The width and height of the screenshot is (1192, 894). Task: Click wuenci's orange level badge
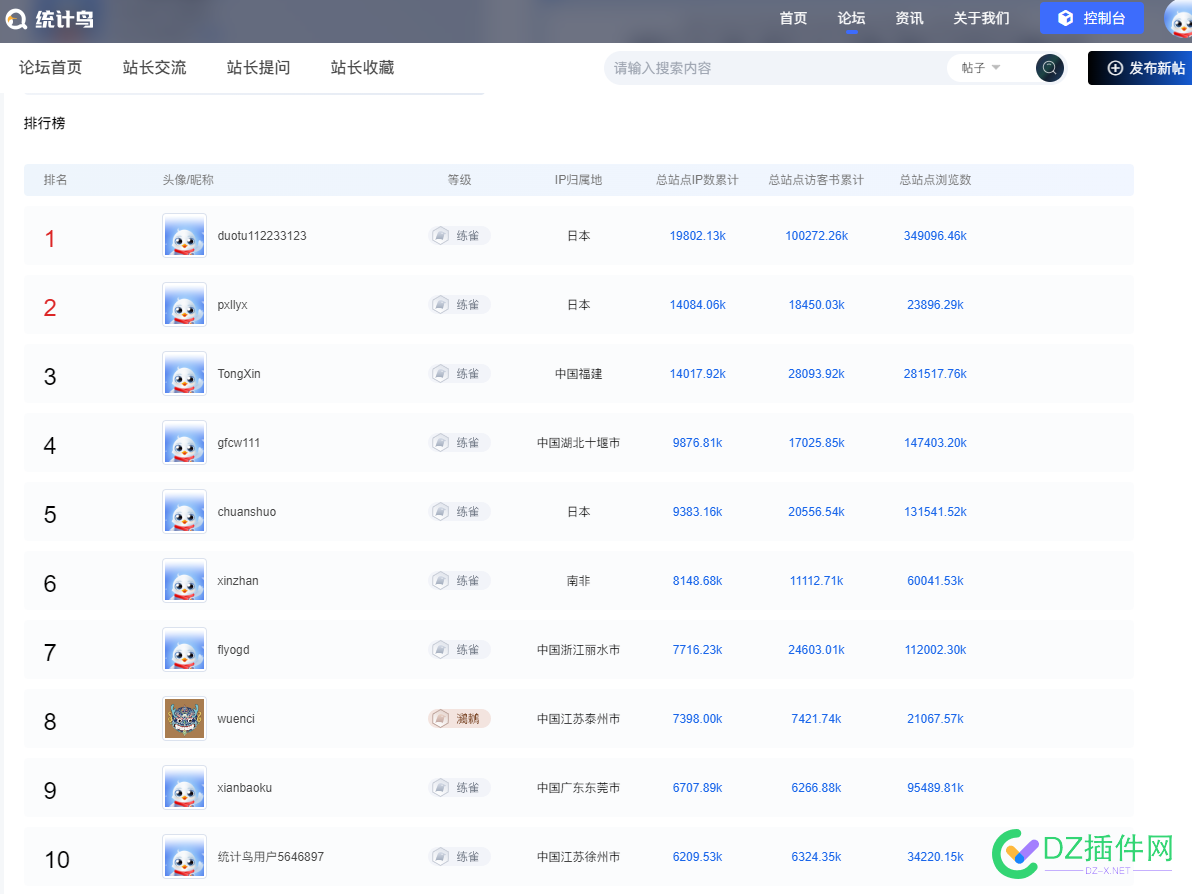(x=459, y=718)
